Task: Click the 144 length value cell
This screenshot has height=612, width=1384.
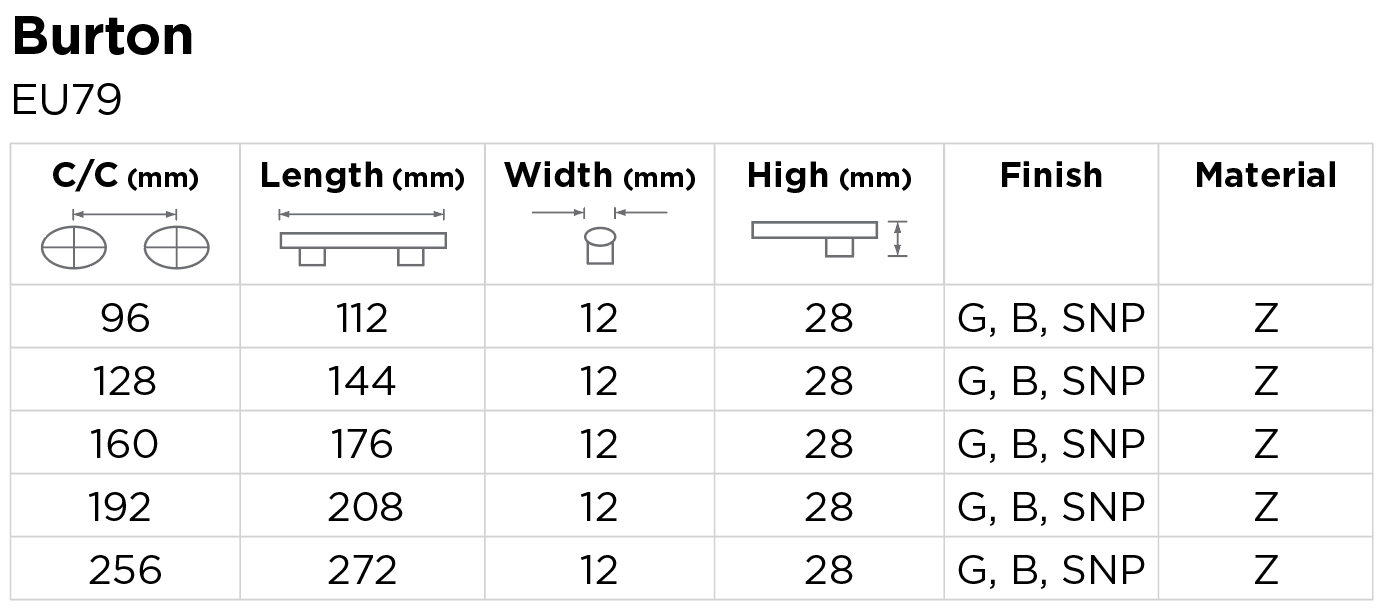Action: [362, 381]
